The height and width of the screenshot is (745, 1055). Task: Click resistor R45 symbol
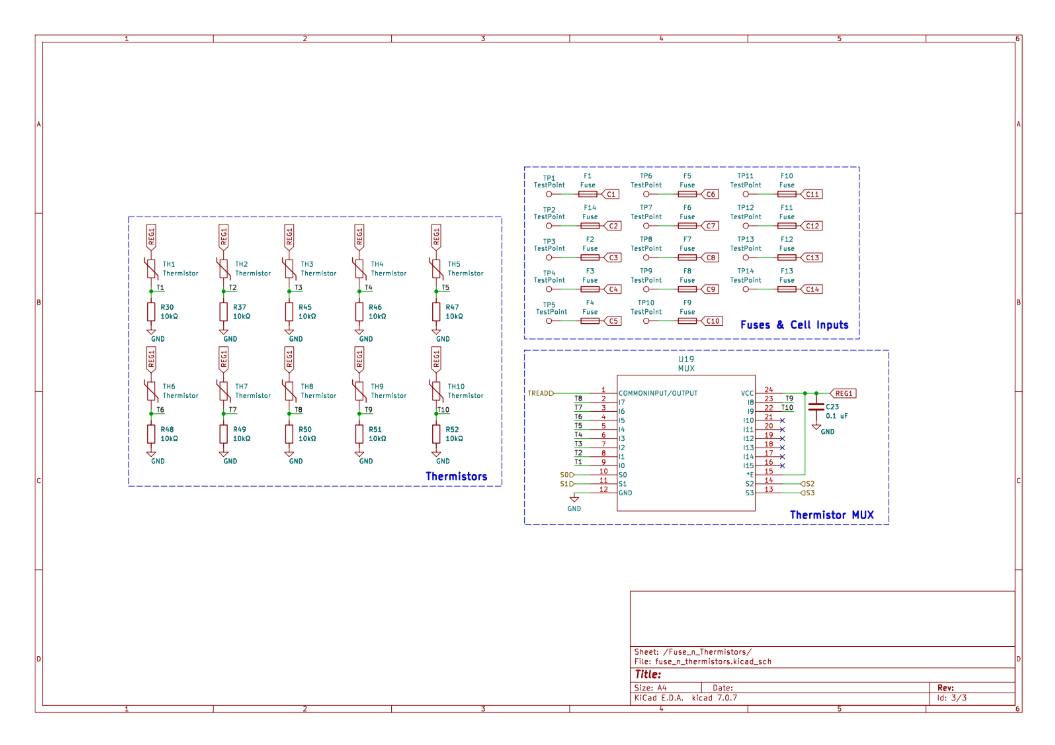pyautogui.click(x=289, y=312)
